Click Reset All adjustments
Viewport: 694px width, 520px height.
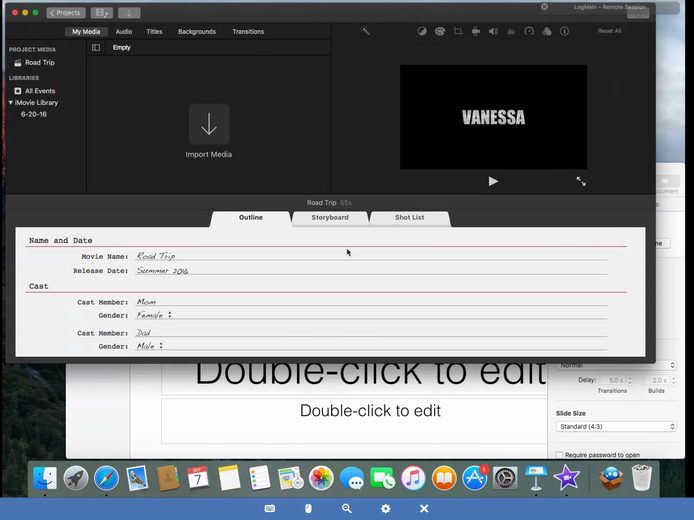click(x=609, y=31)
